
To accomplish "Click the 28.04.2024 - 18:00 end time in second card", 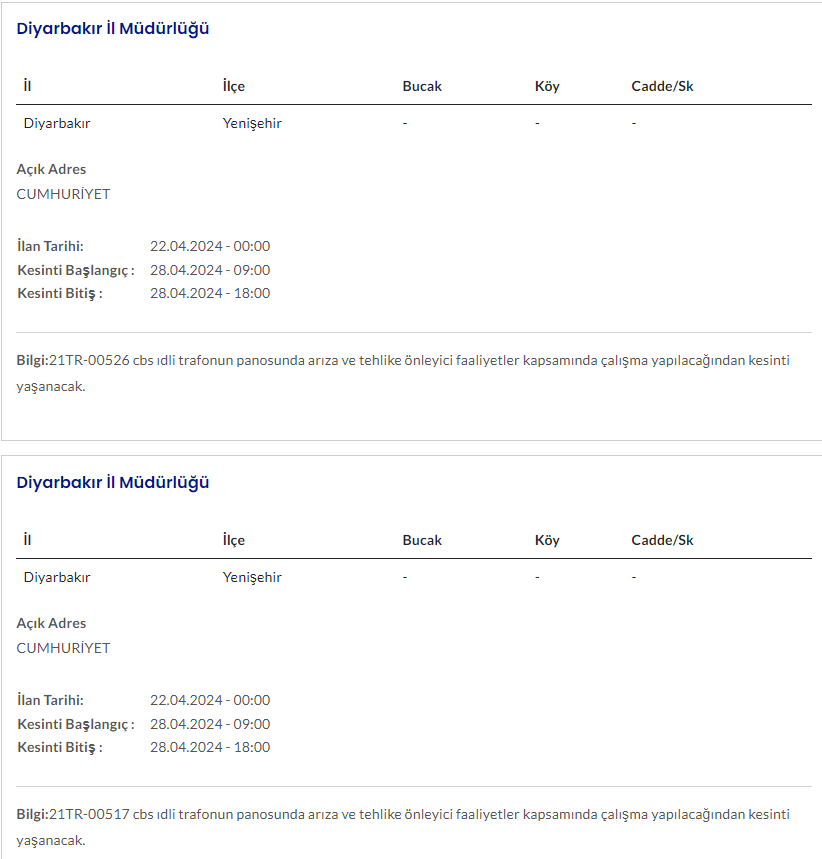I will (210, 747).
